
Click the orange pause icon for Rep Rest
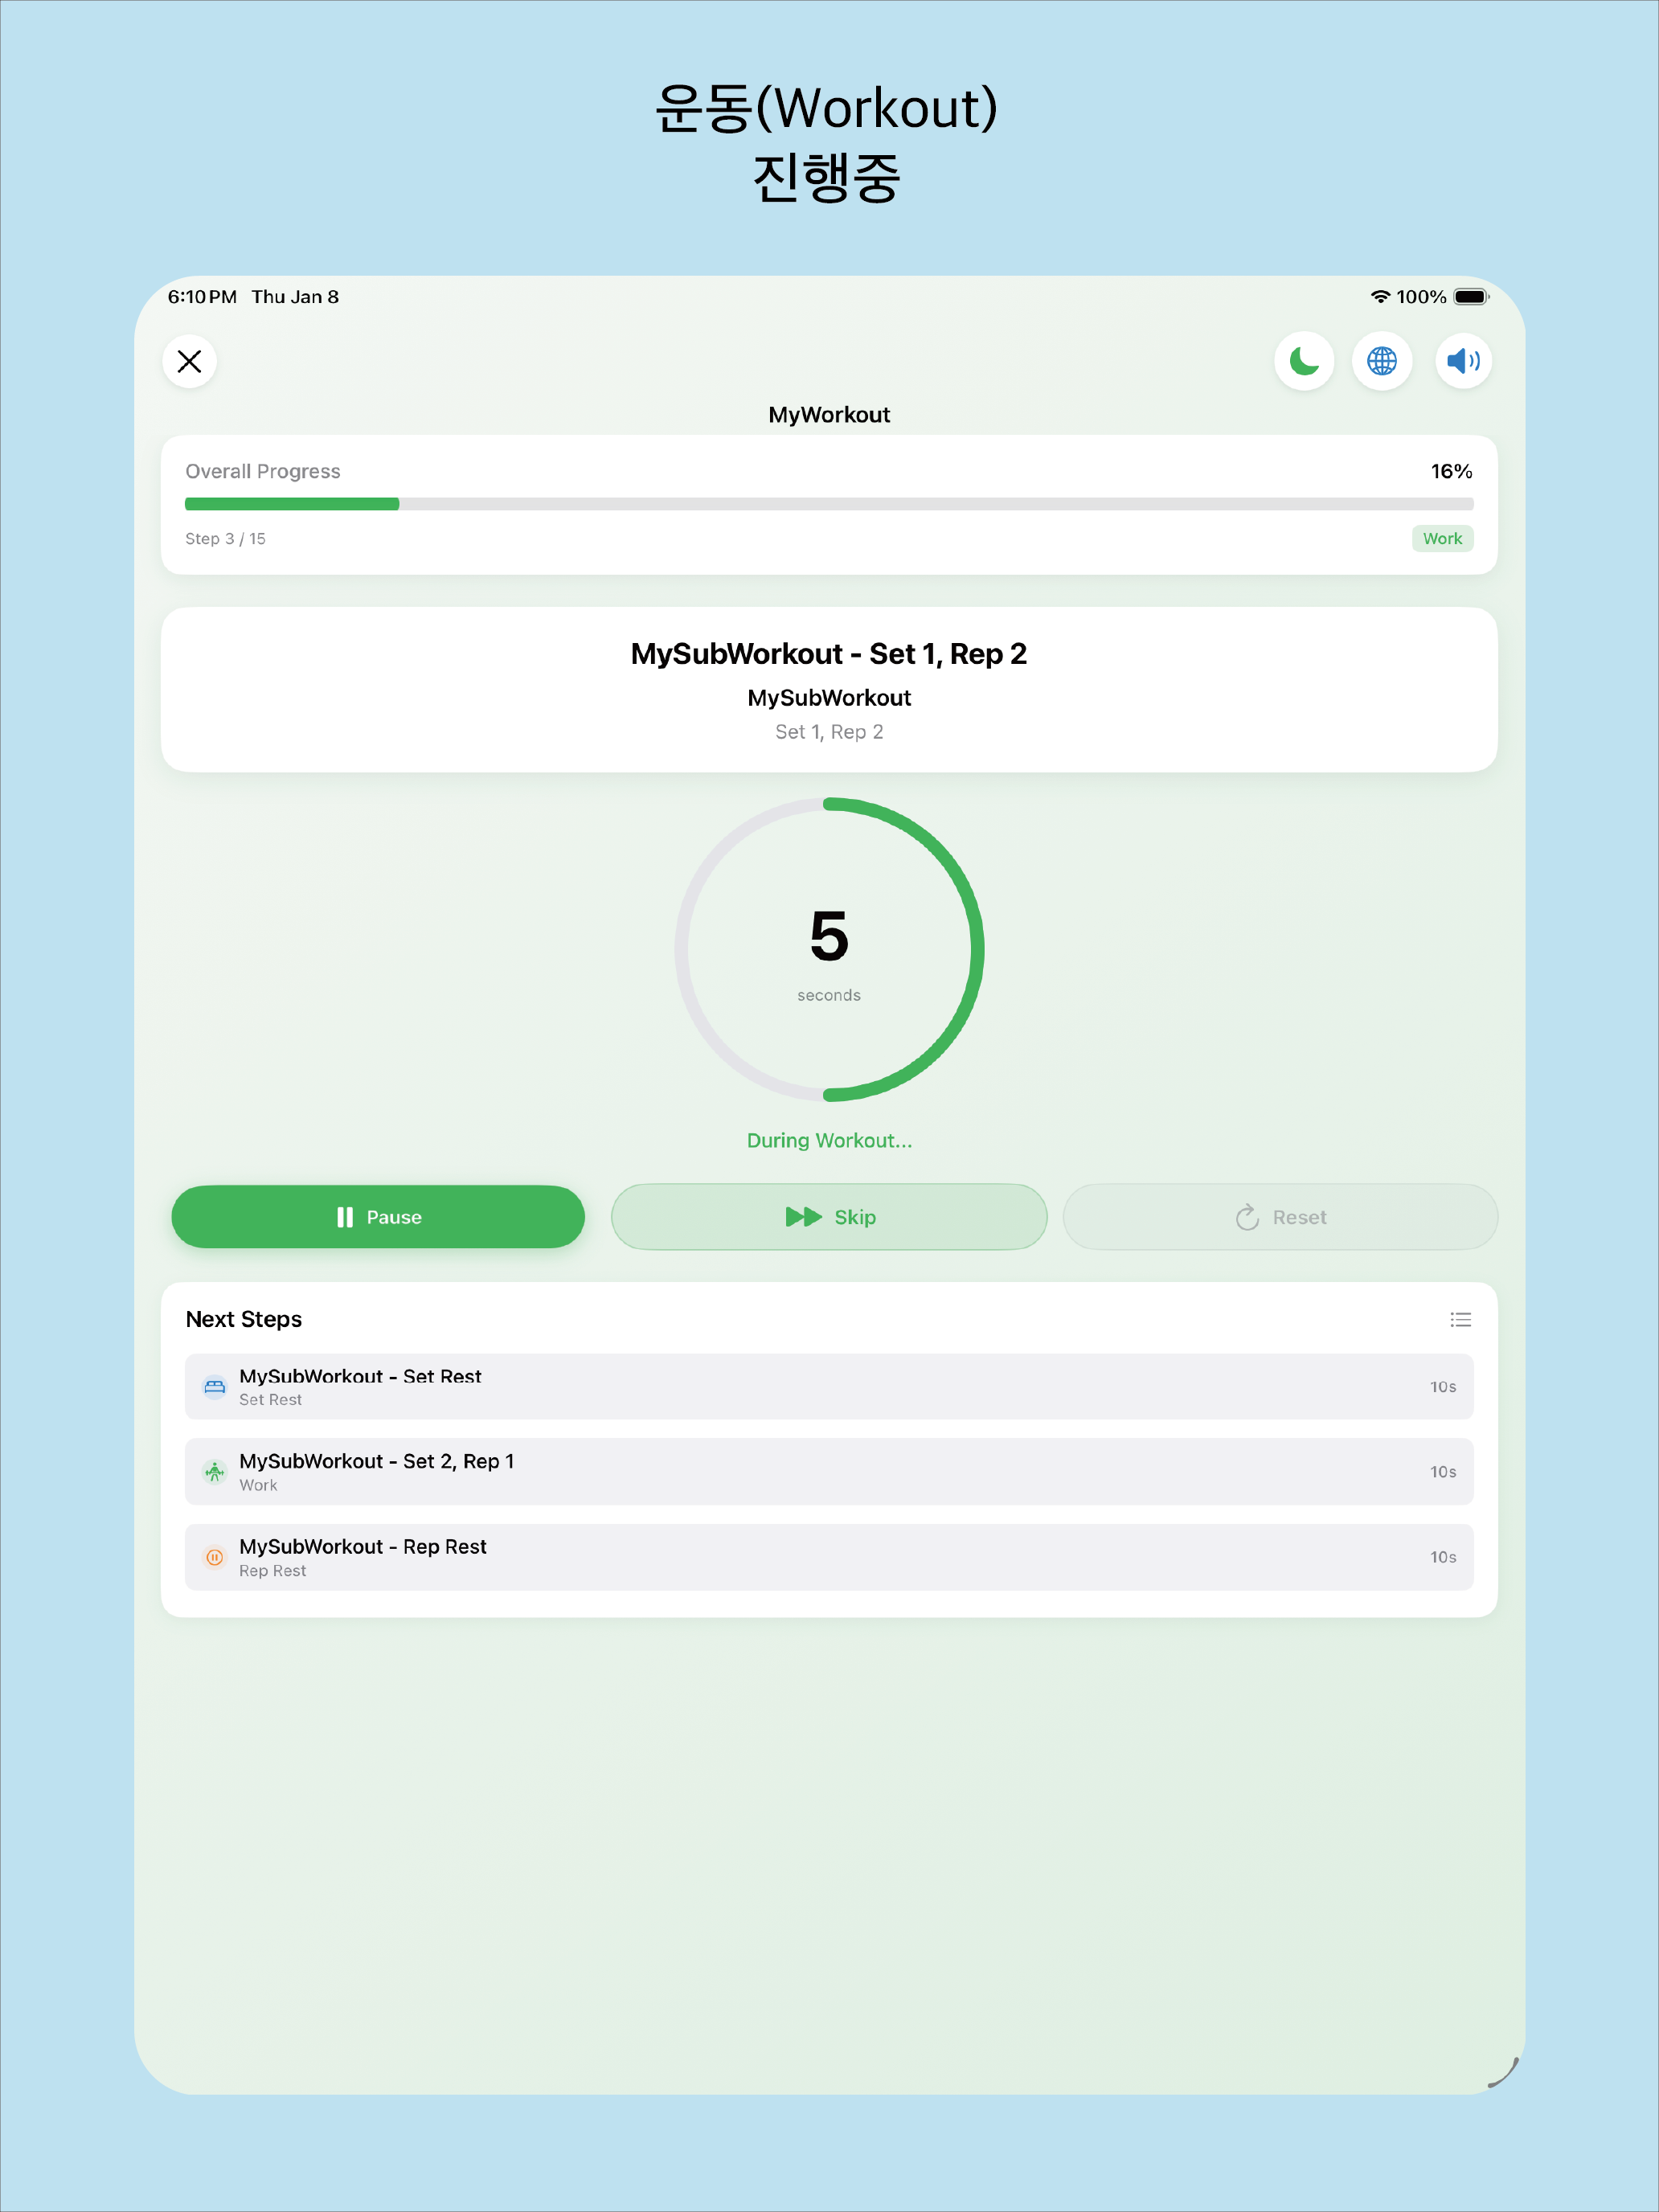pos(215,1557)
